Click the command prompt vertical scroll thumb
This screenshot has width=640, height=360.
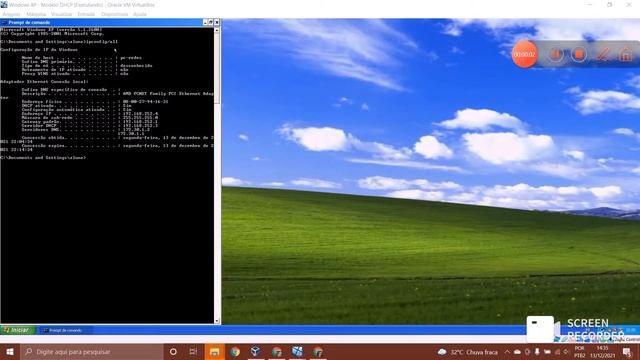pos(217,68)
